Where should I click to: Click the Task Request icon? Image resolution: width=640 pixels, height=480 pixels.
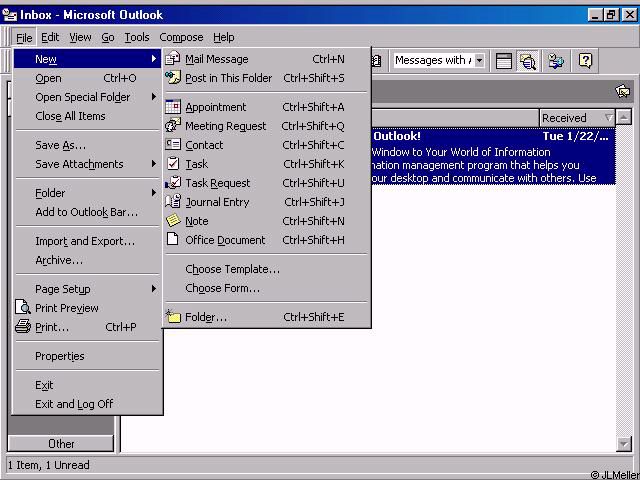point(173,182)
